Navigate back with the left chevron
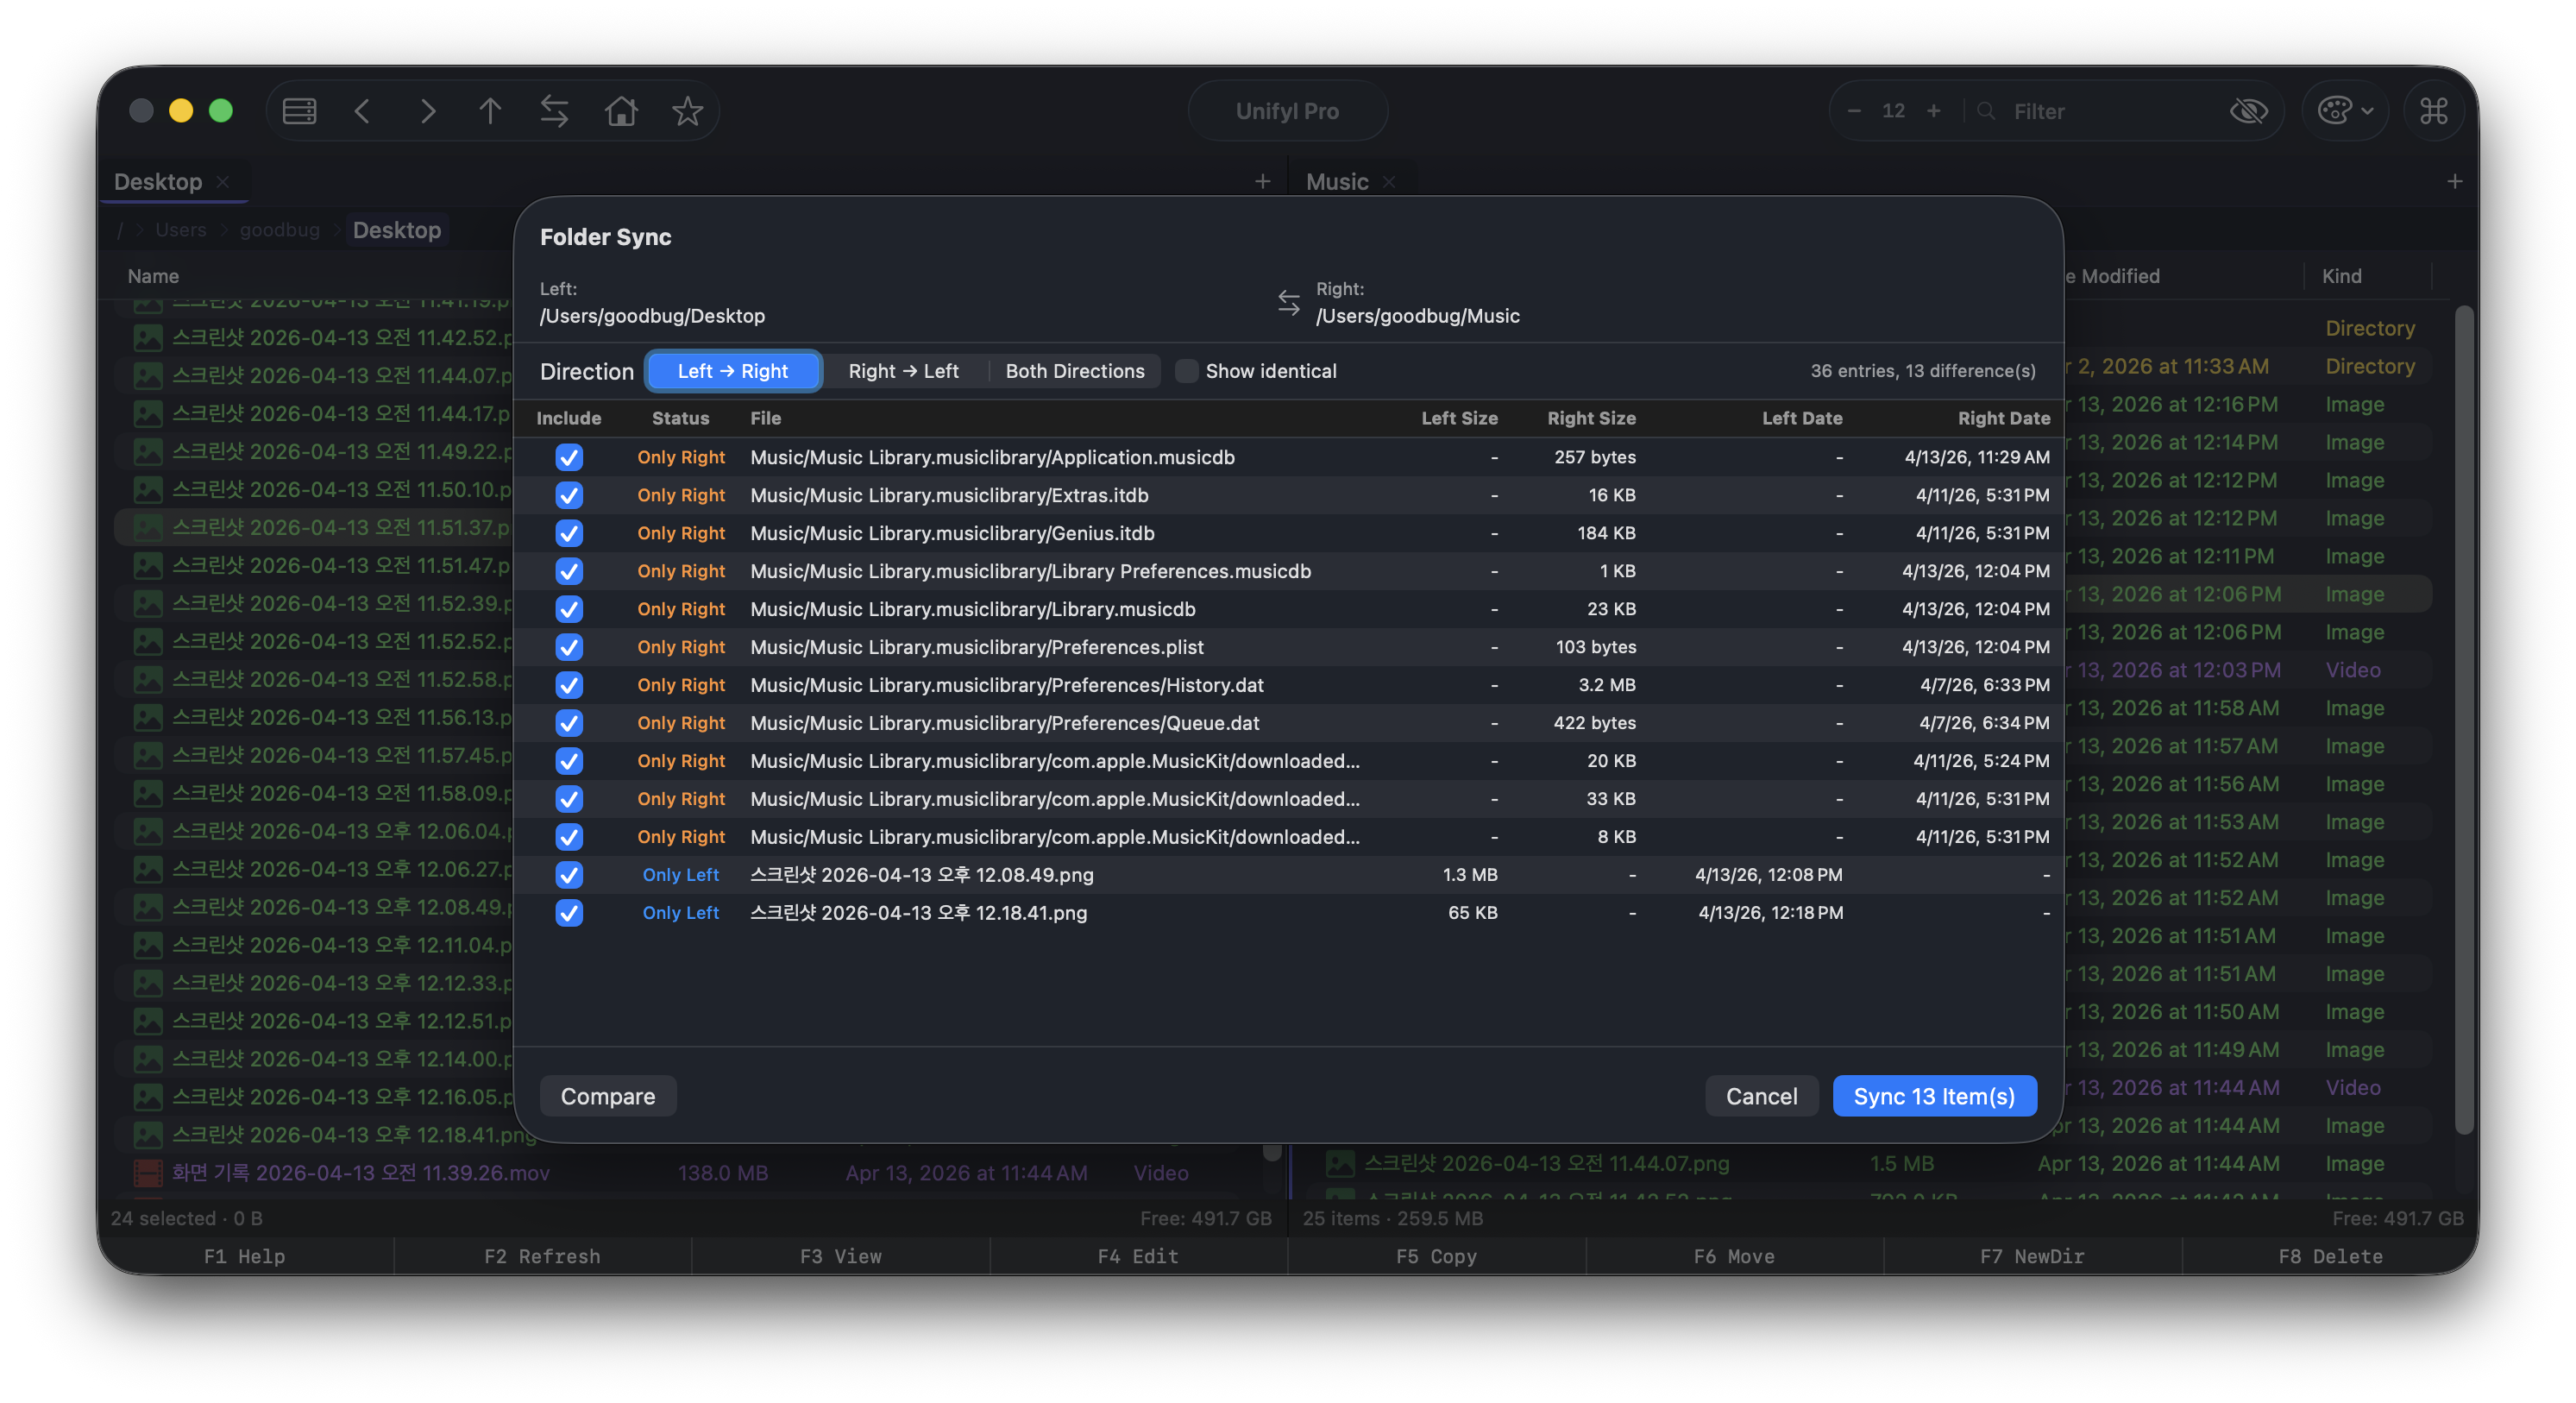This screenshot has height=1403, width=2576. coord(363,111)
